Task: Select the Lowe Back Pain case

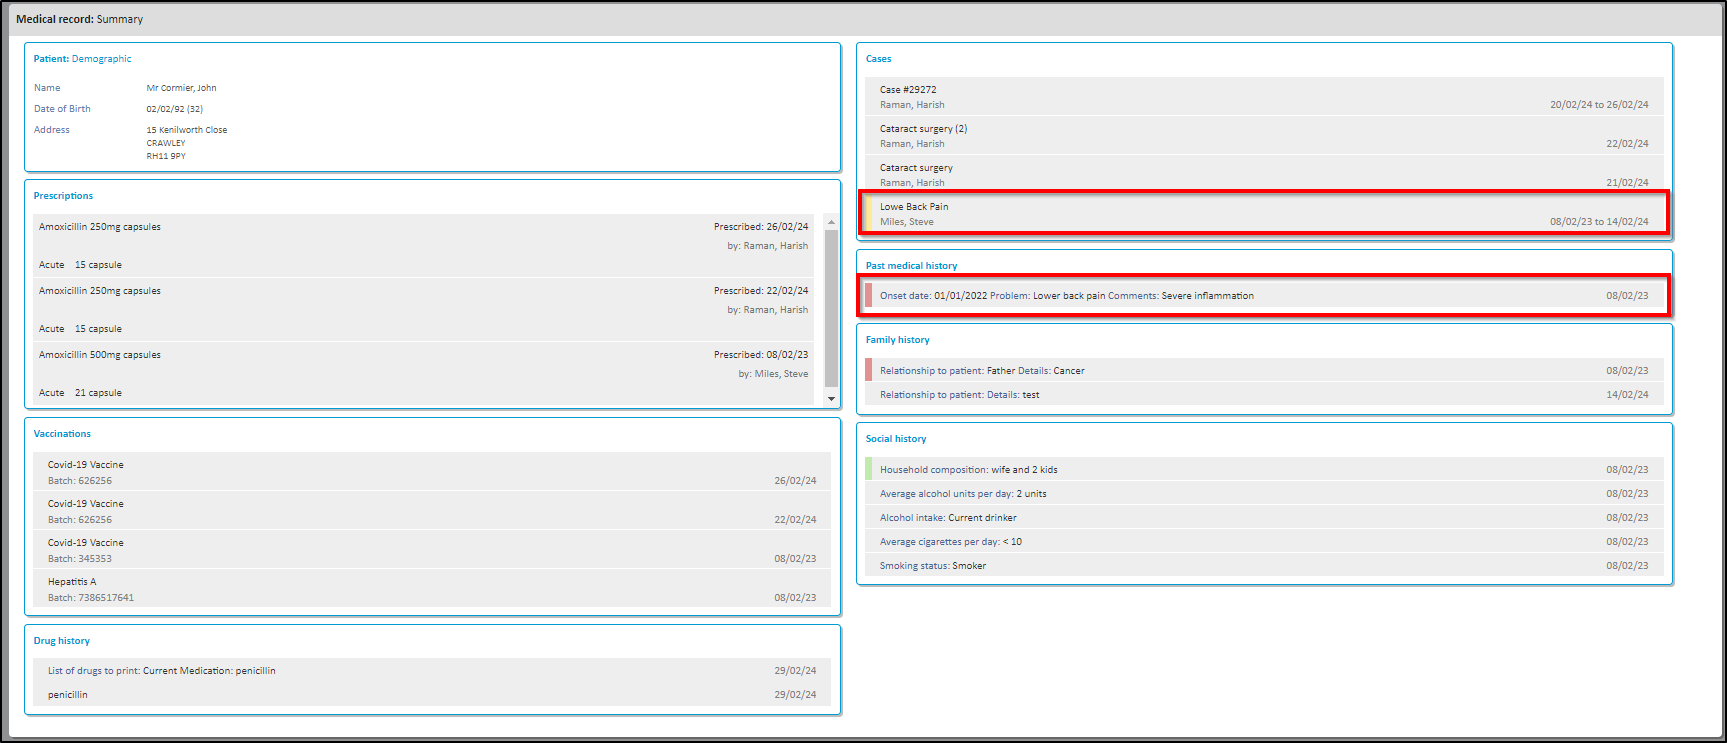Action: (x=914, y=207)
